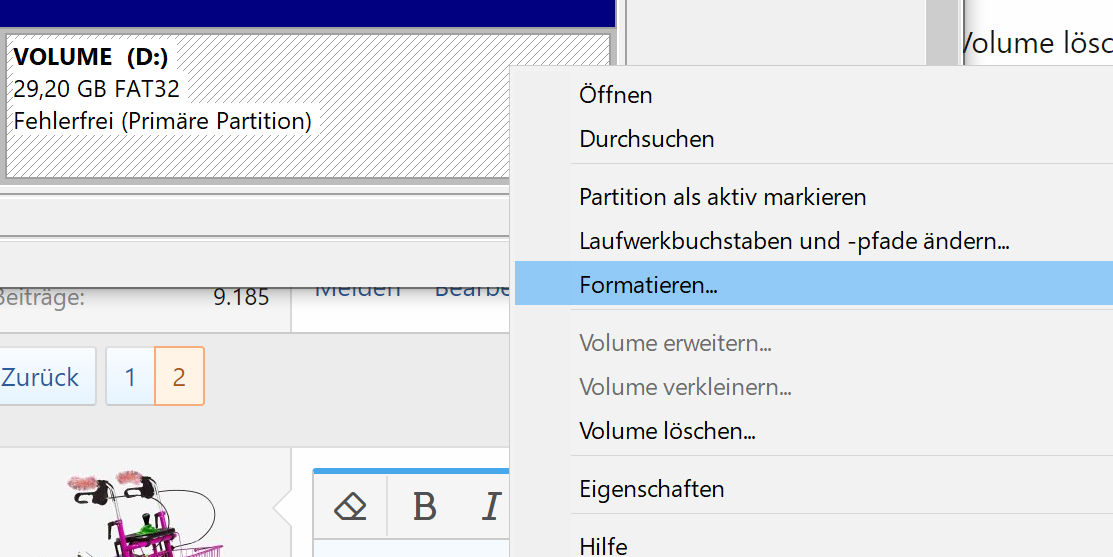Choose Formatieren... menu entry
Screen dimensions: 1113x557
coord(813,284)
